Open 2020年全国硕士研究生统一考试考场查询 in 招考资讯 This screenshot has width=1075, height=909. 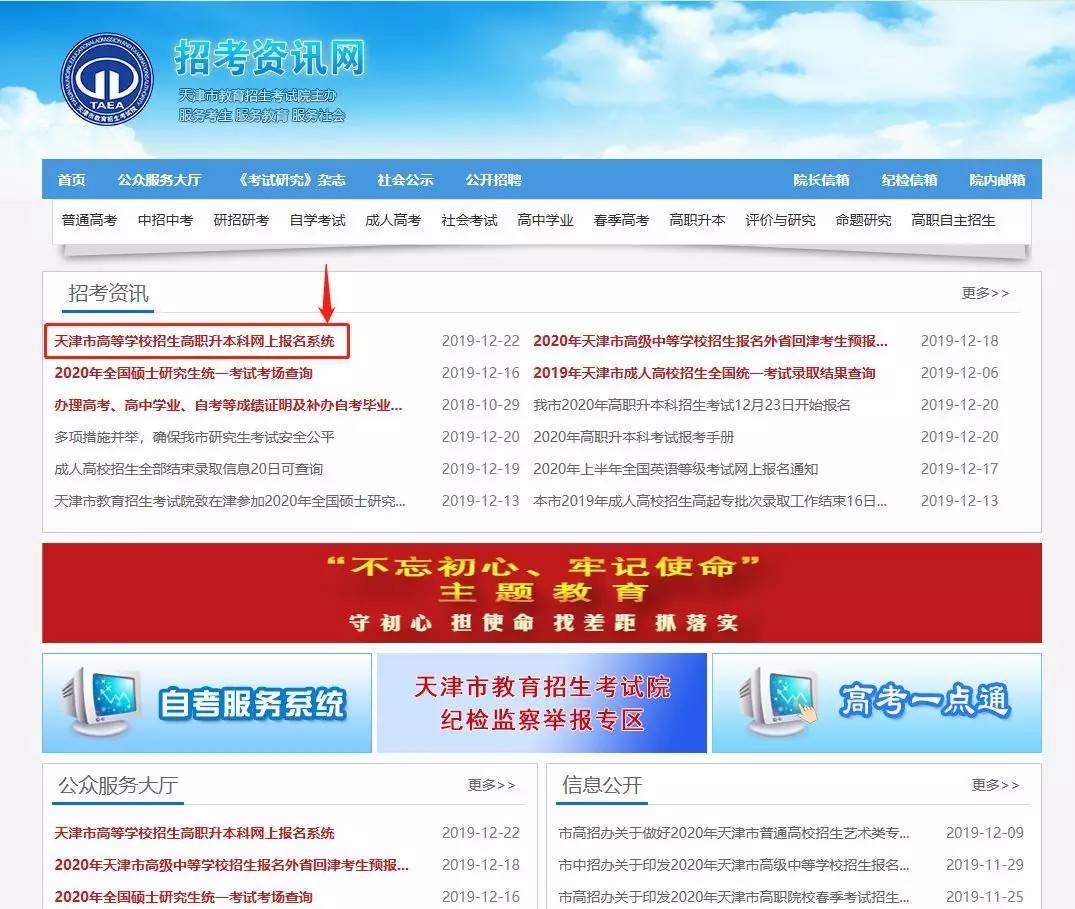184,373
